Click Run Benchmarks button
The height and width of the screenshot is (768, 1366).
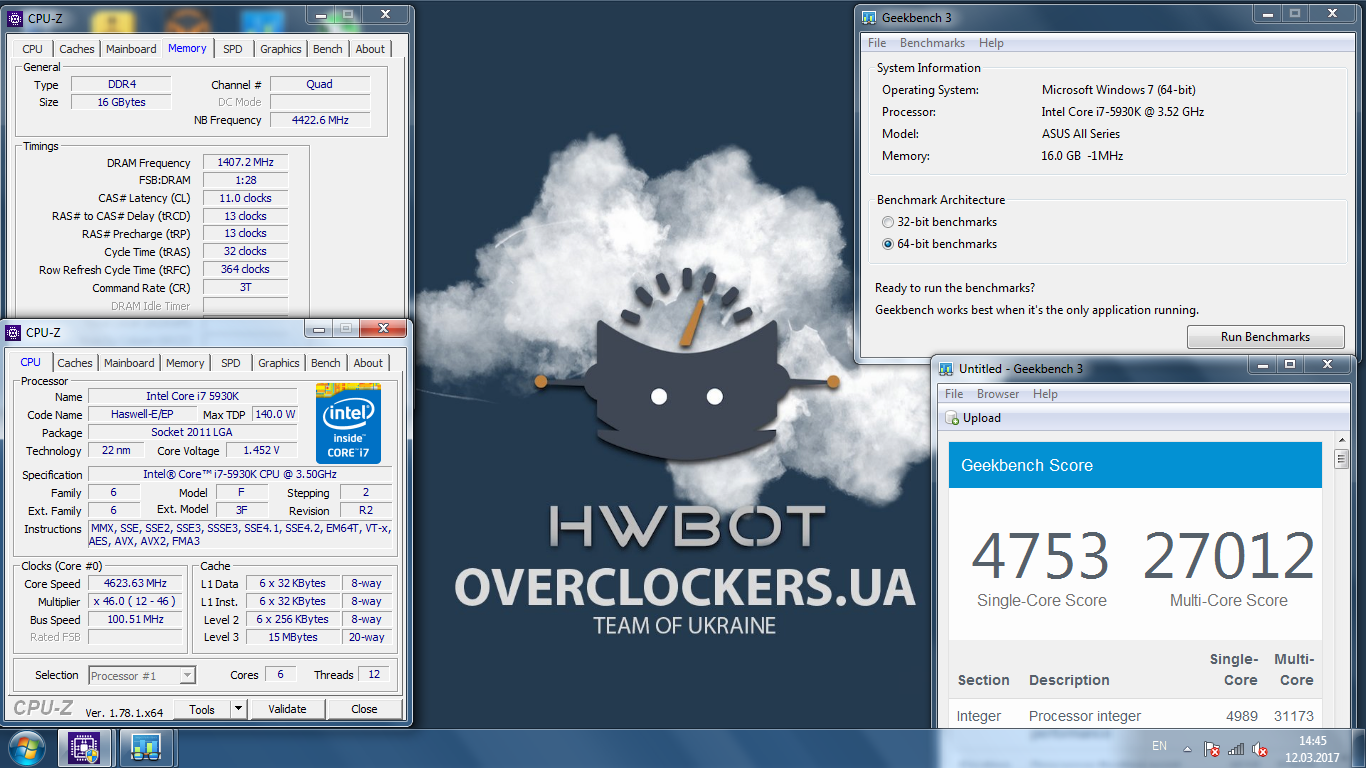pos(1265,337)
